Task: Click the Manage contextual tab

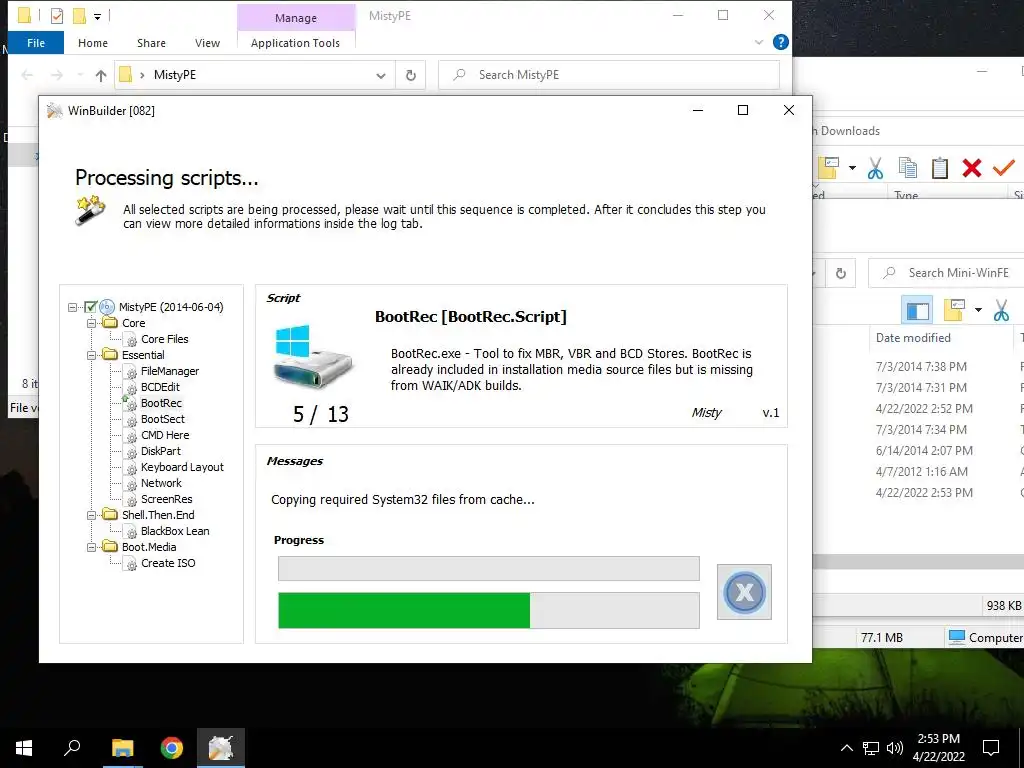Action: [296, 18]
